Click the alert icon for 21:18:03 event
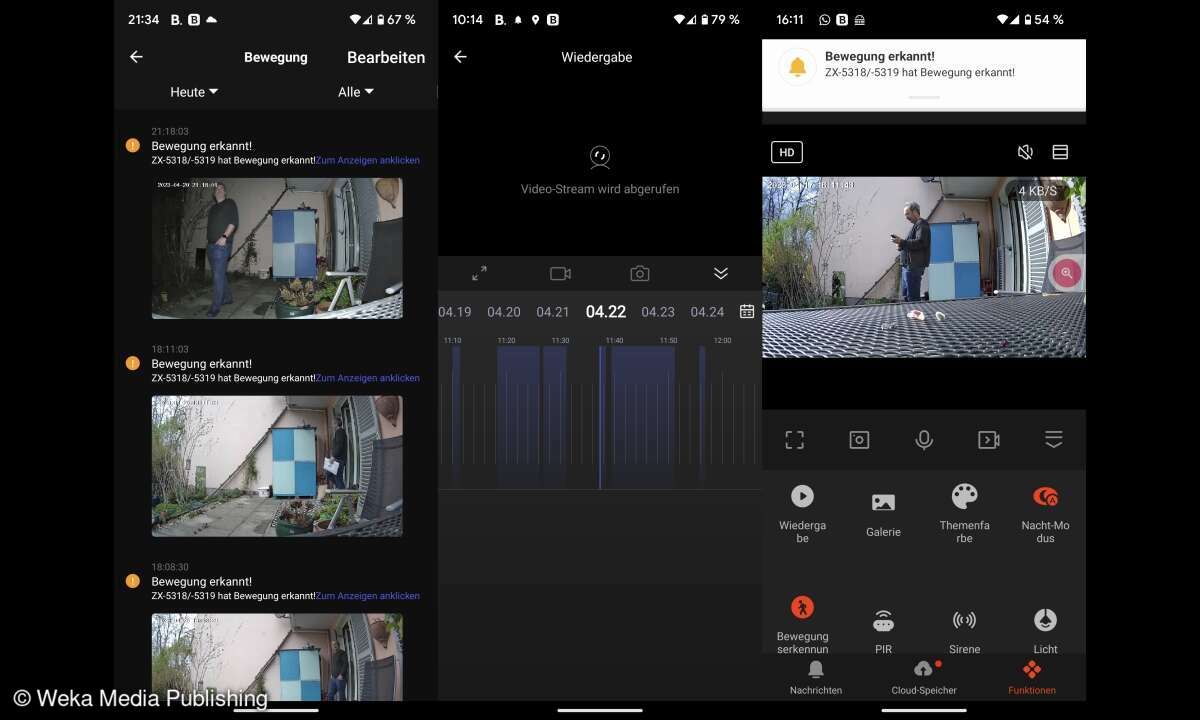This screenshot has width=1200, height=720. 133,146
